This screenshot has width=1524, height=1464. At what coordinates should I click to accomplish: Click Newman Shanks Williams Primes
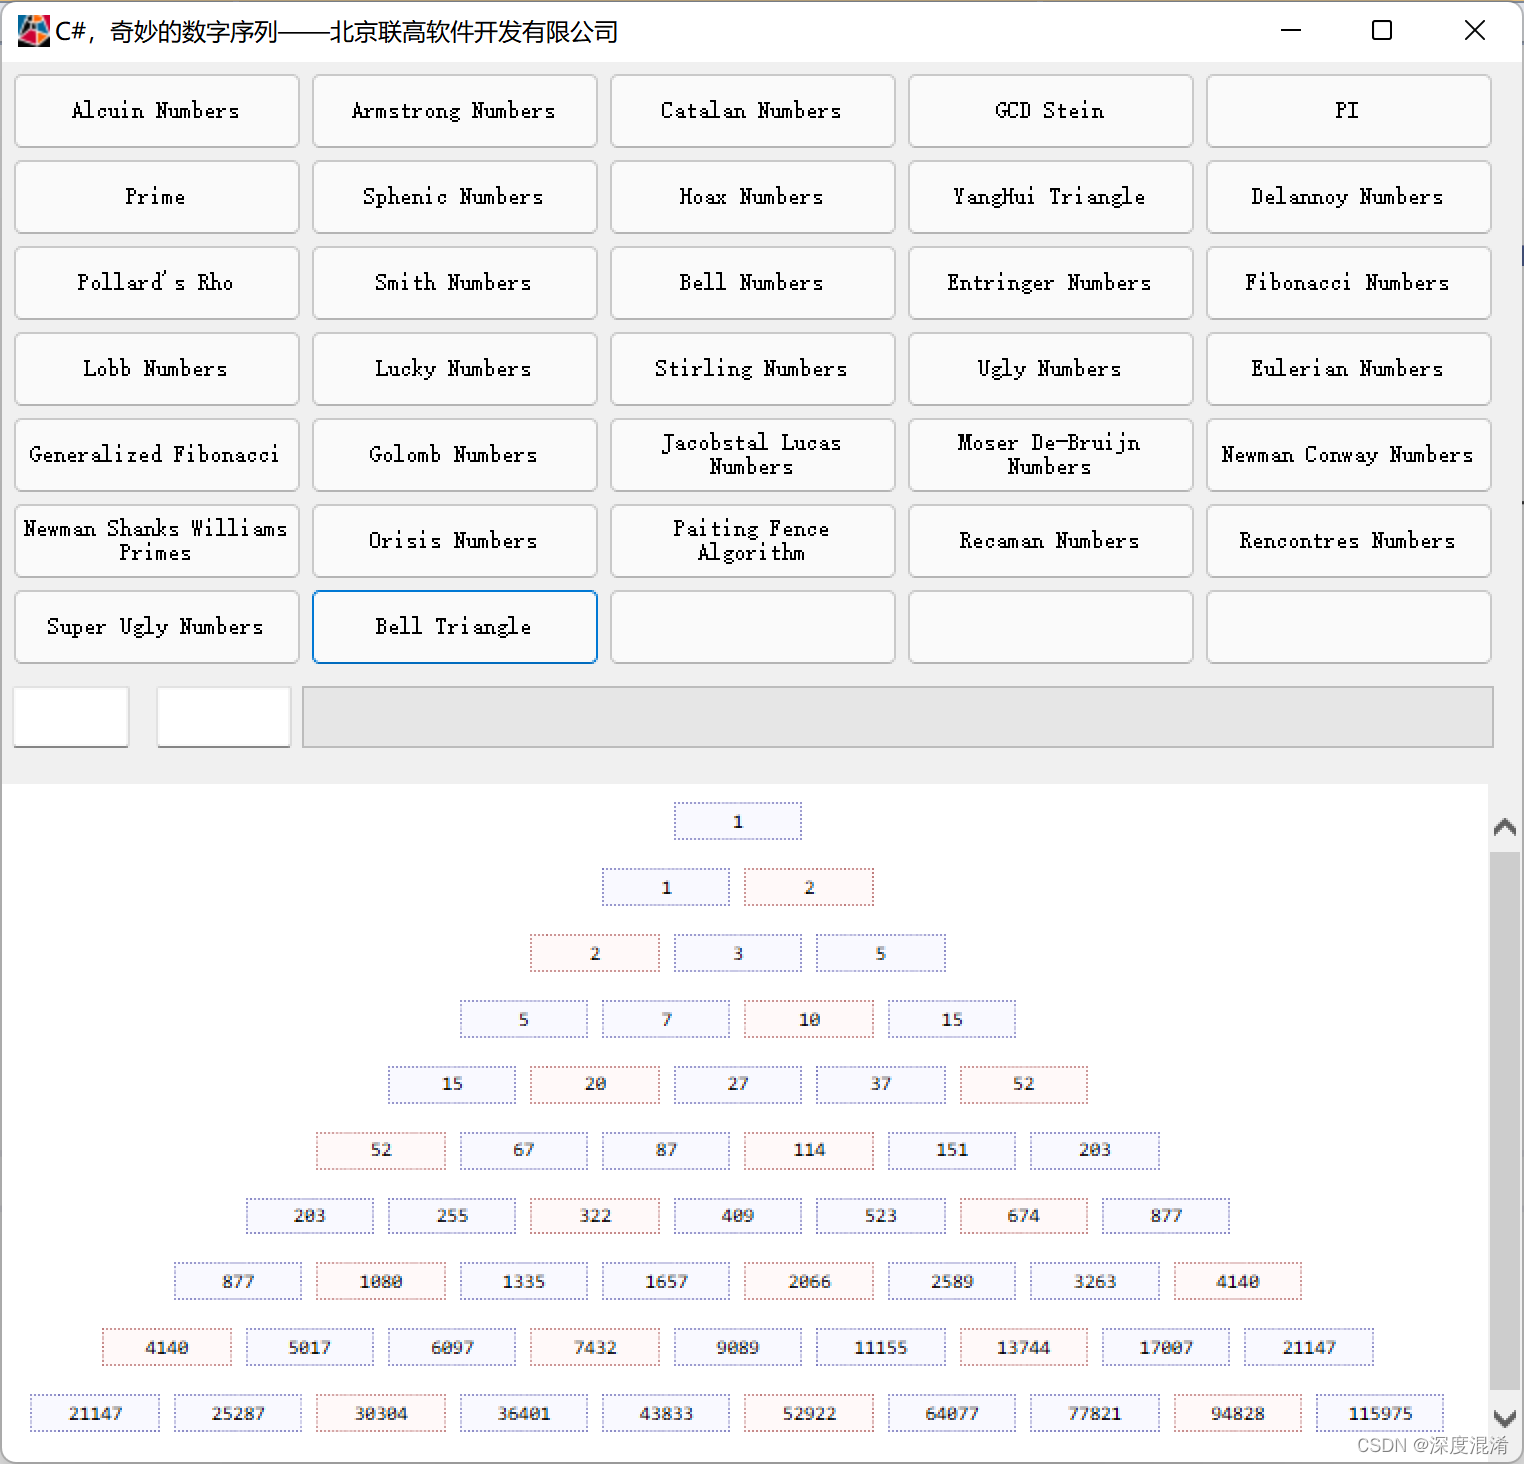[157, 541]
